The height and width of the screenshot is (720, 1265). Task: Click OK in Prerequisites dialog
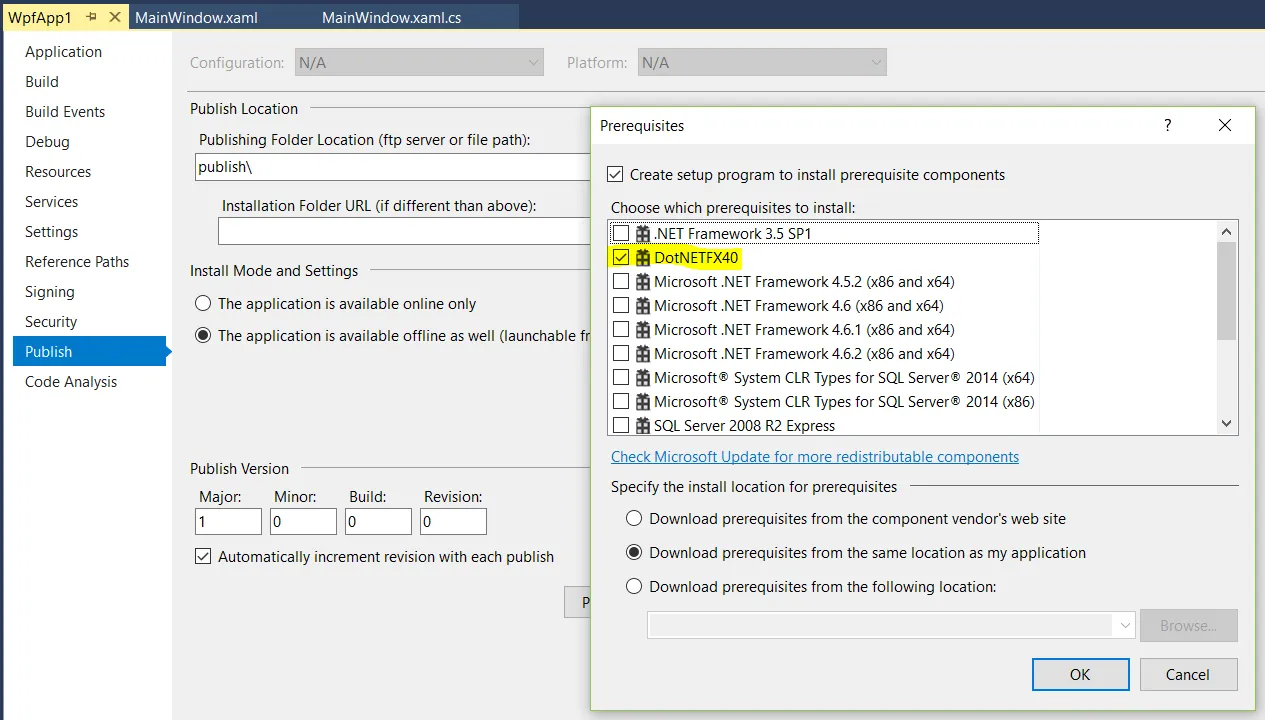(x=1080, y=674)
